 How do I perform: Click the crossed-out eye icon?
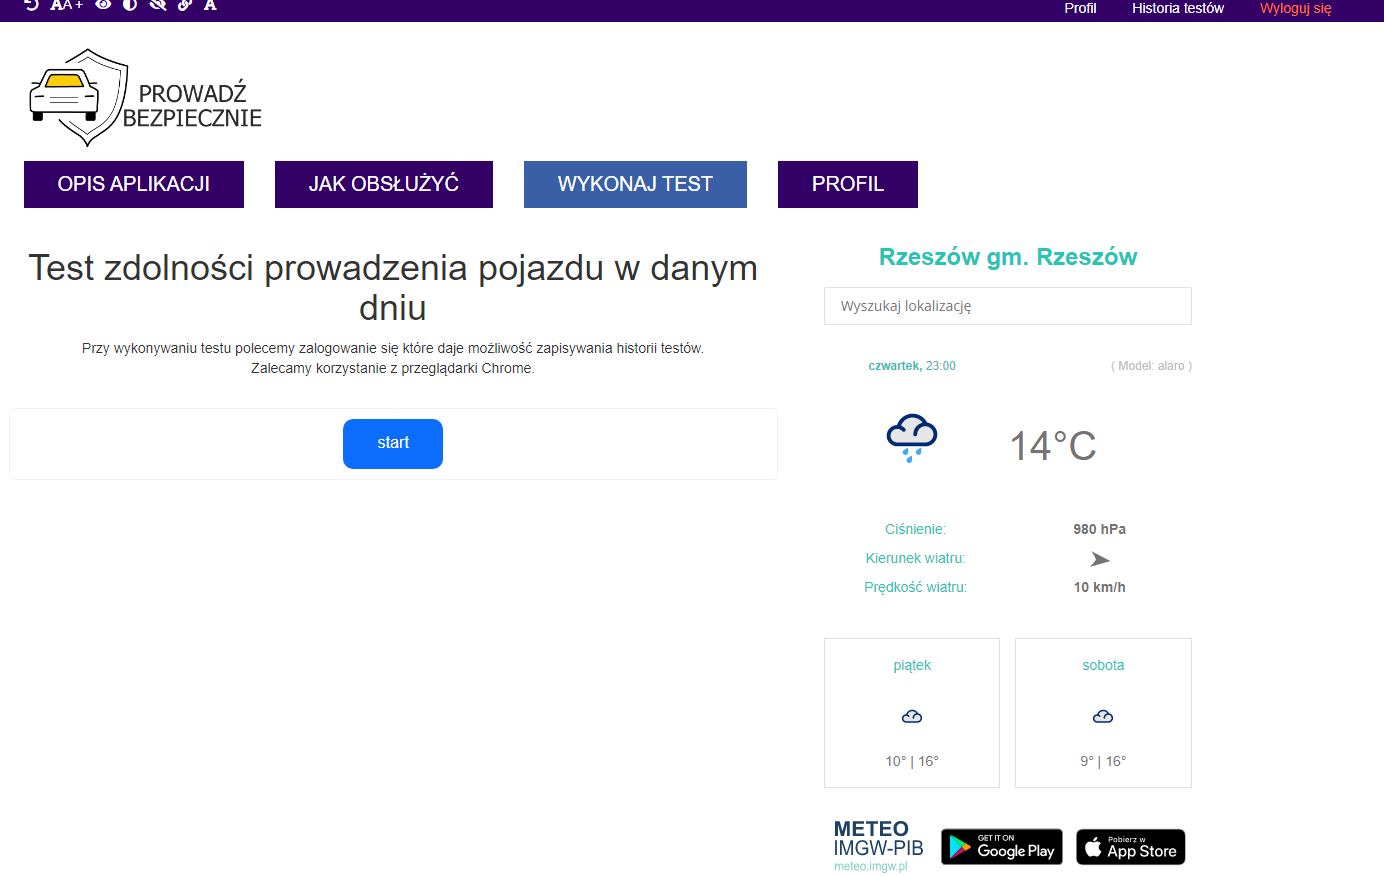tap(157, 5)
